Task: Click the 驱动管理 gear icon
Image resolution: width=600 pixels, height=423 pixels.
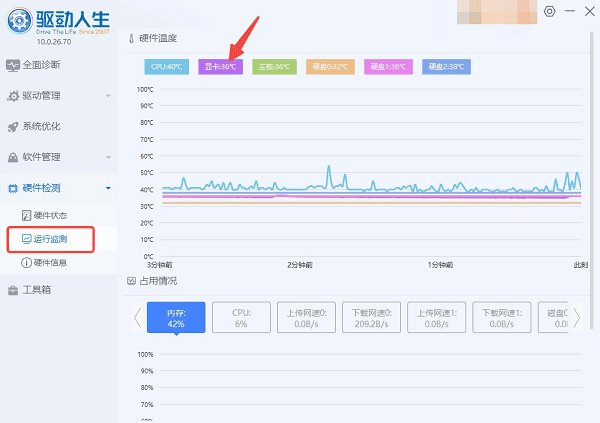Action: [13, 96]
